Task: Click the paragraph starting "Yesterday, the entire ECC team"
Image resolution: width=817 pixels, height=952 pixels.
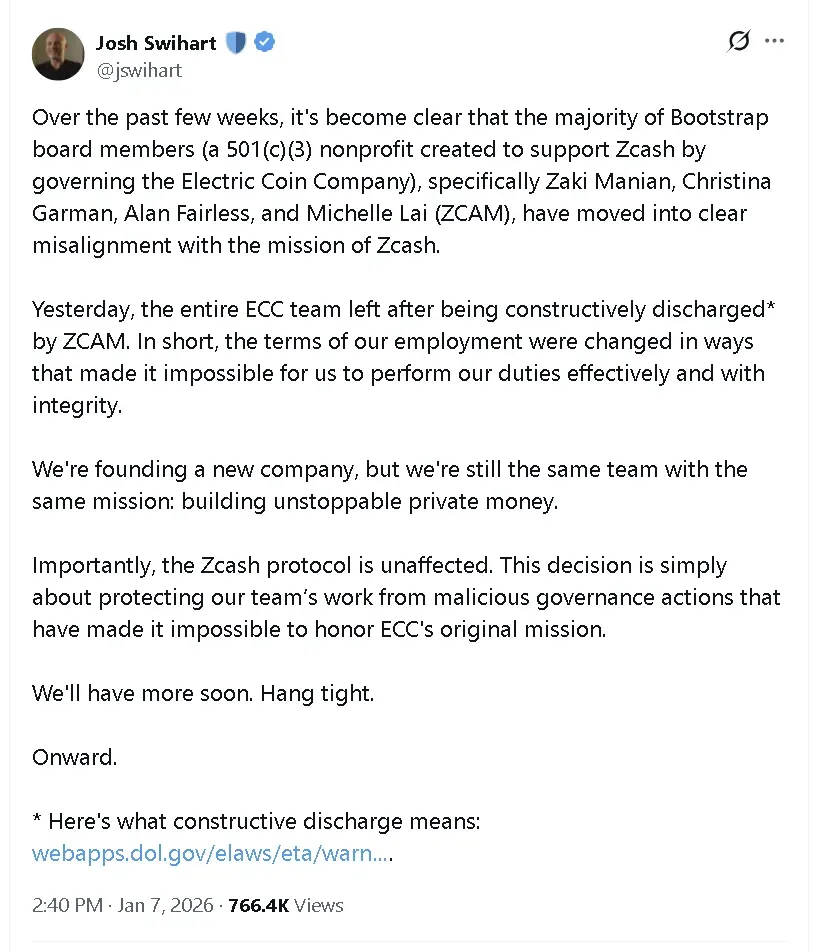Action: (x=400, y=357)
